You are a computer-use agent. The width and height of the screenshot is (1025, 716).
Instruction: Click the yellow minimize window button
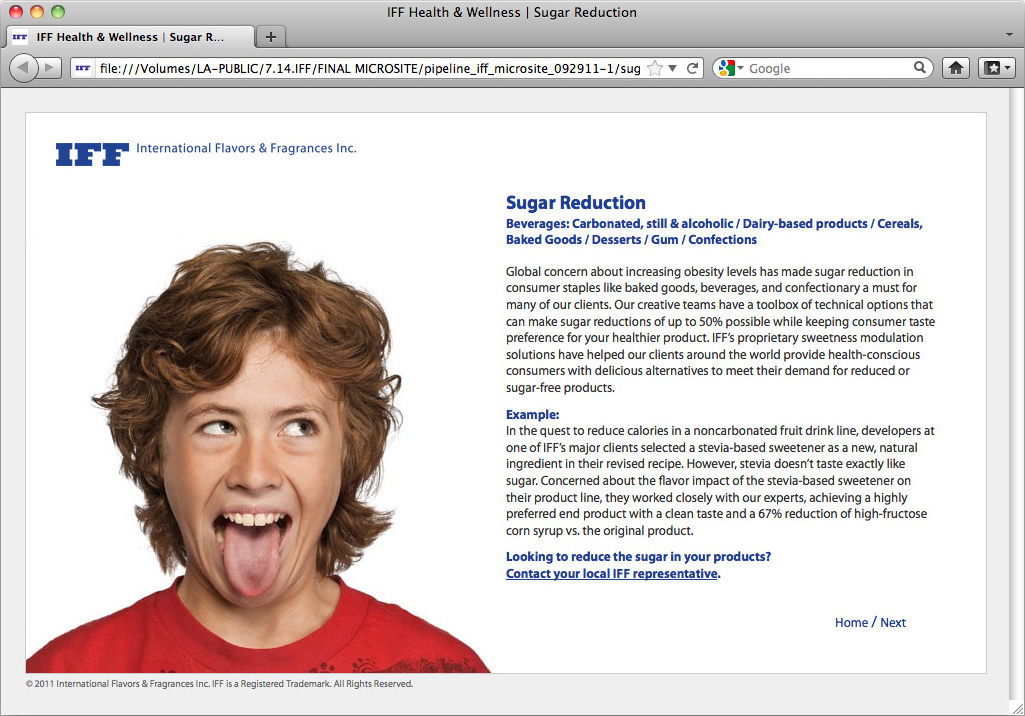tap(37, 12)
